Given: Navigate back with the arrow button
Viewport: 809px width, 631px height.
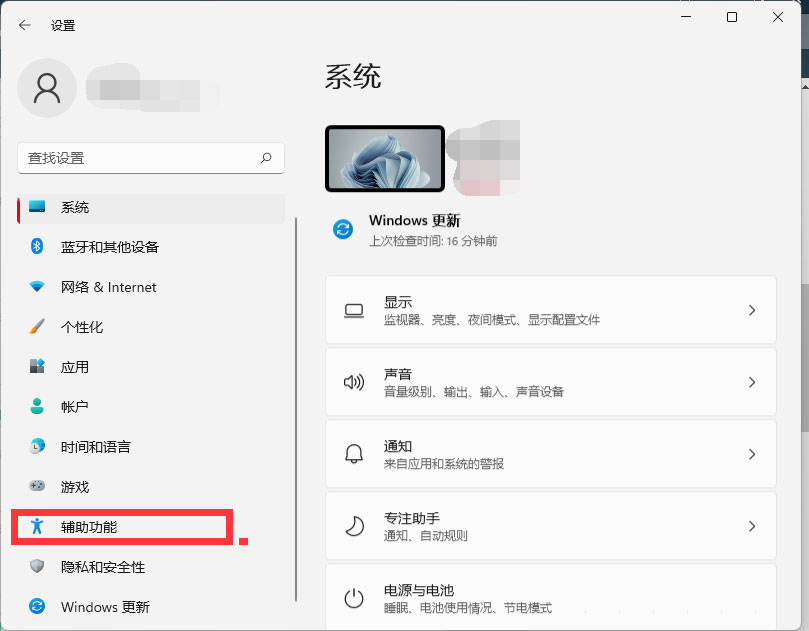Looking at the screenshot, I should [x=23, y=25].
